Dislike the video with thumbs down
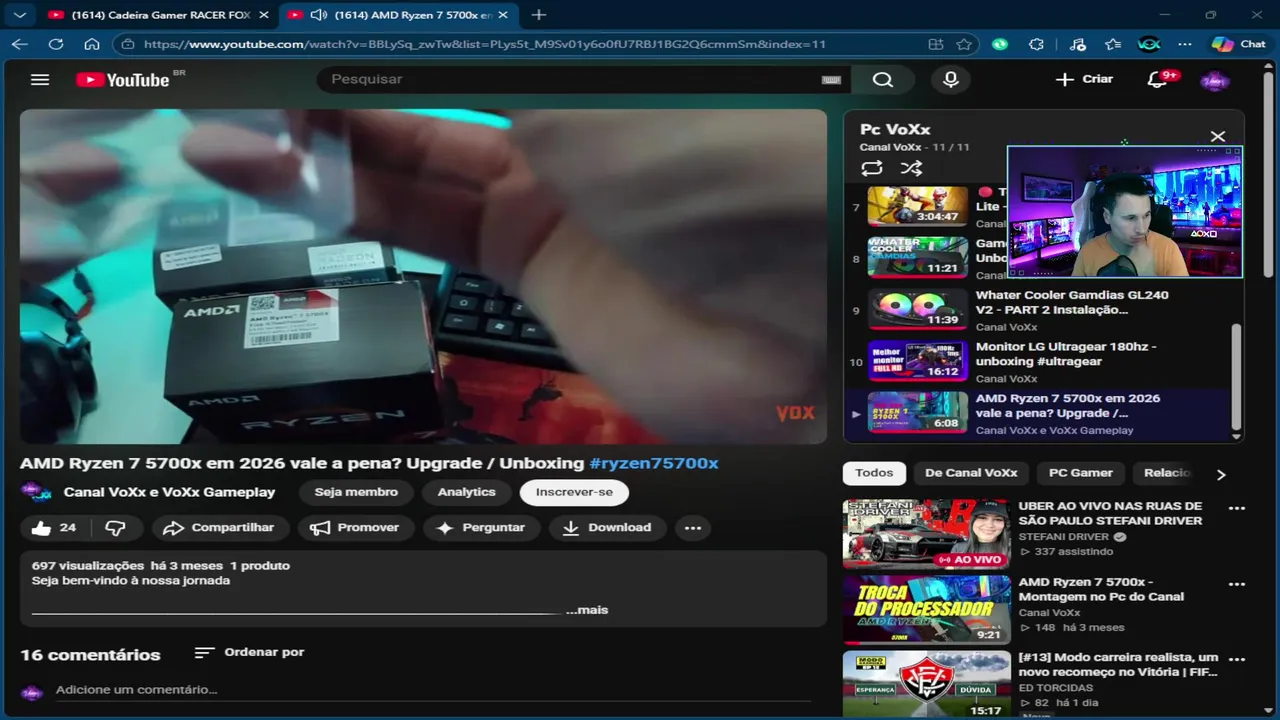Screen dimensions: 1280x720 (x=116, y=528)
